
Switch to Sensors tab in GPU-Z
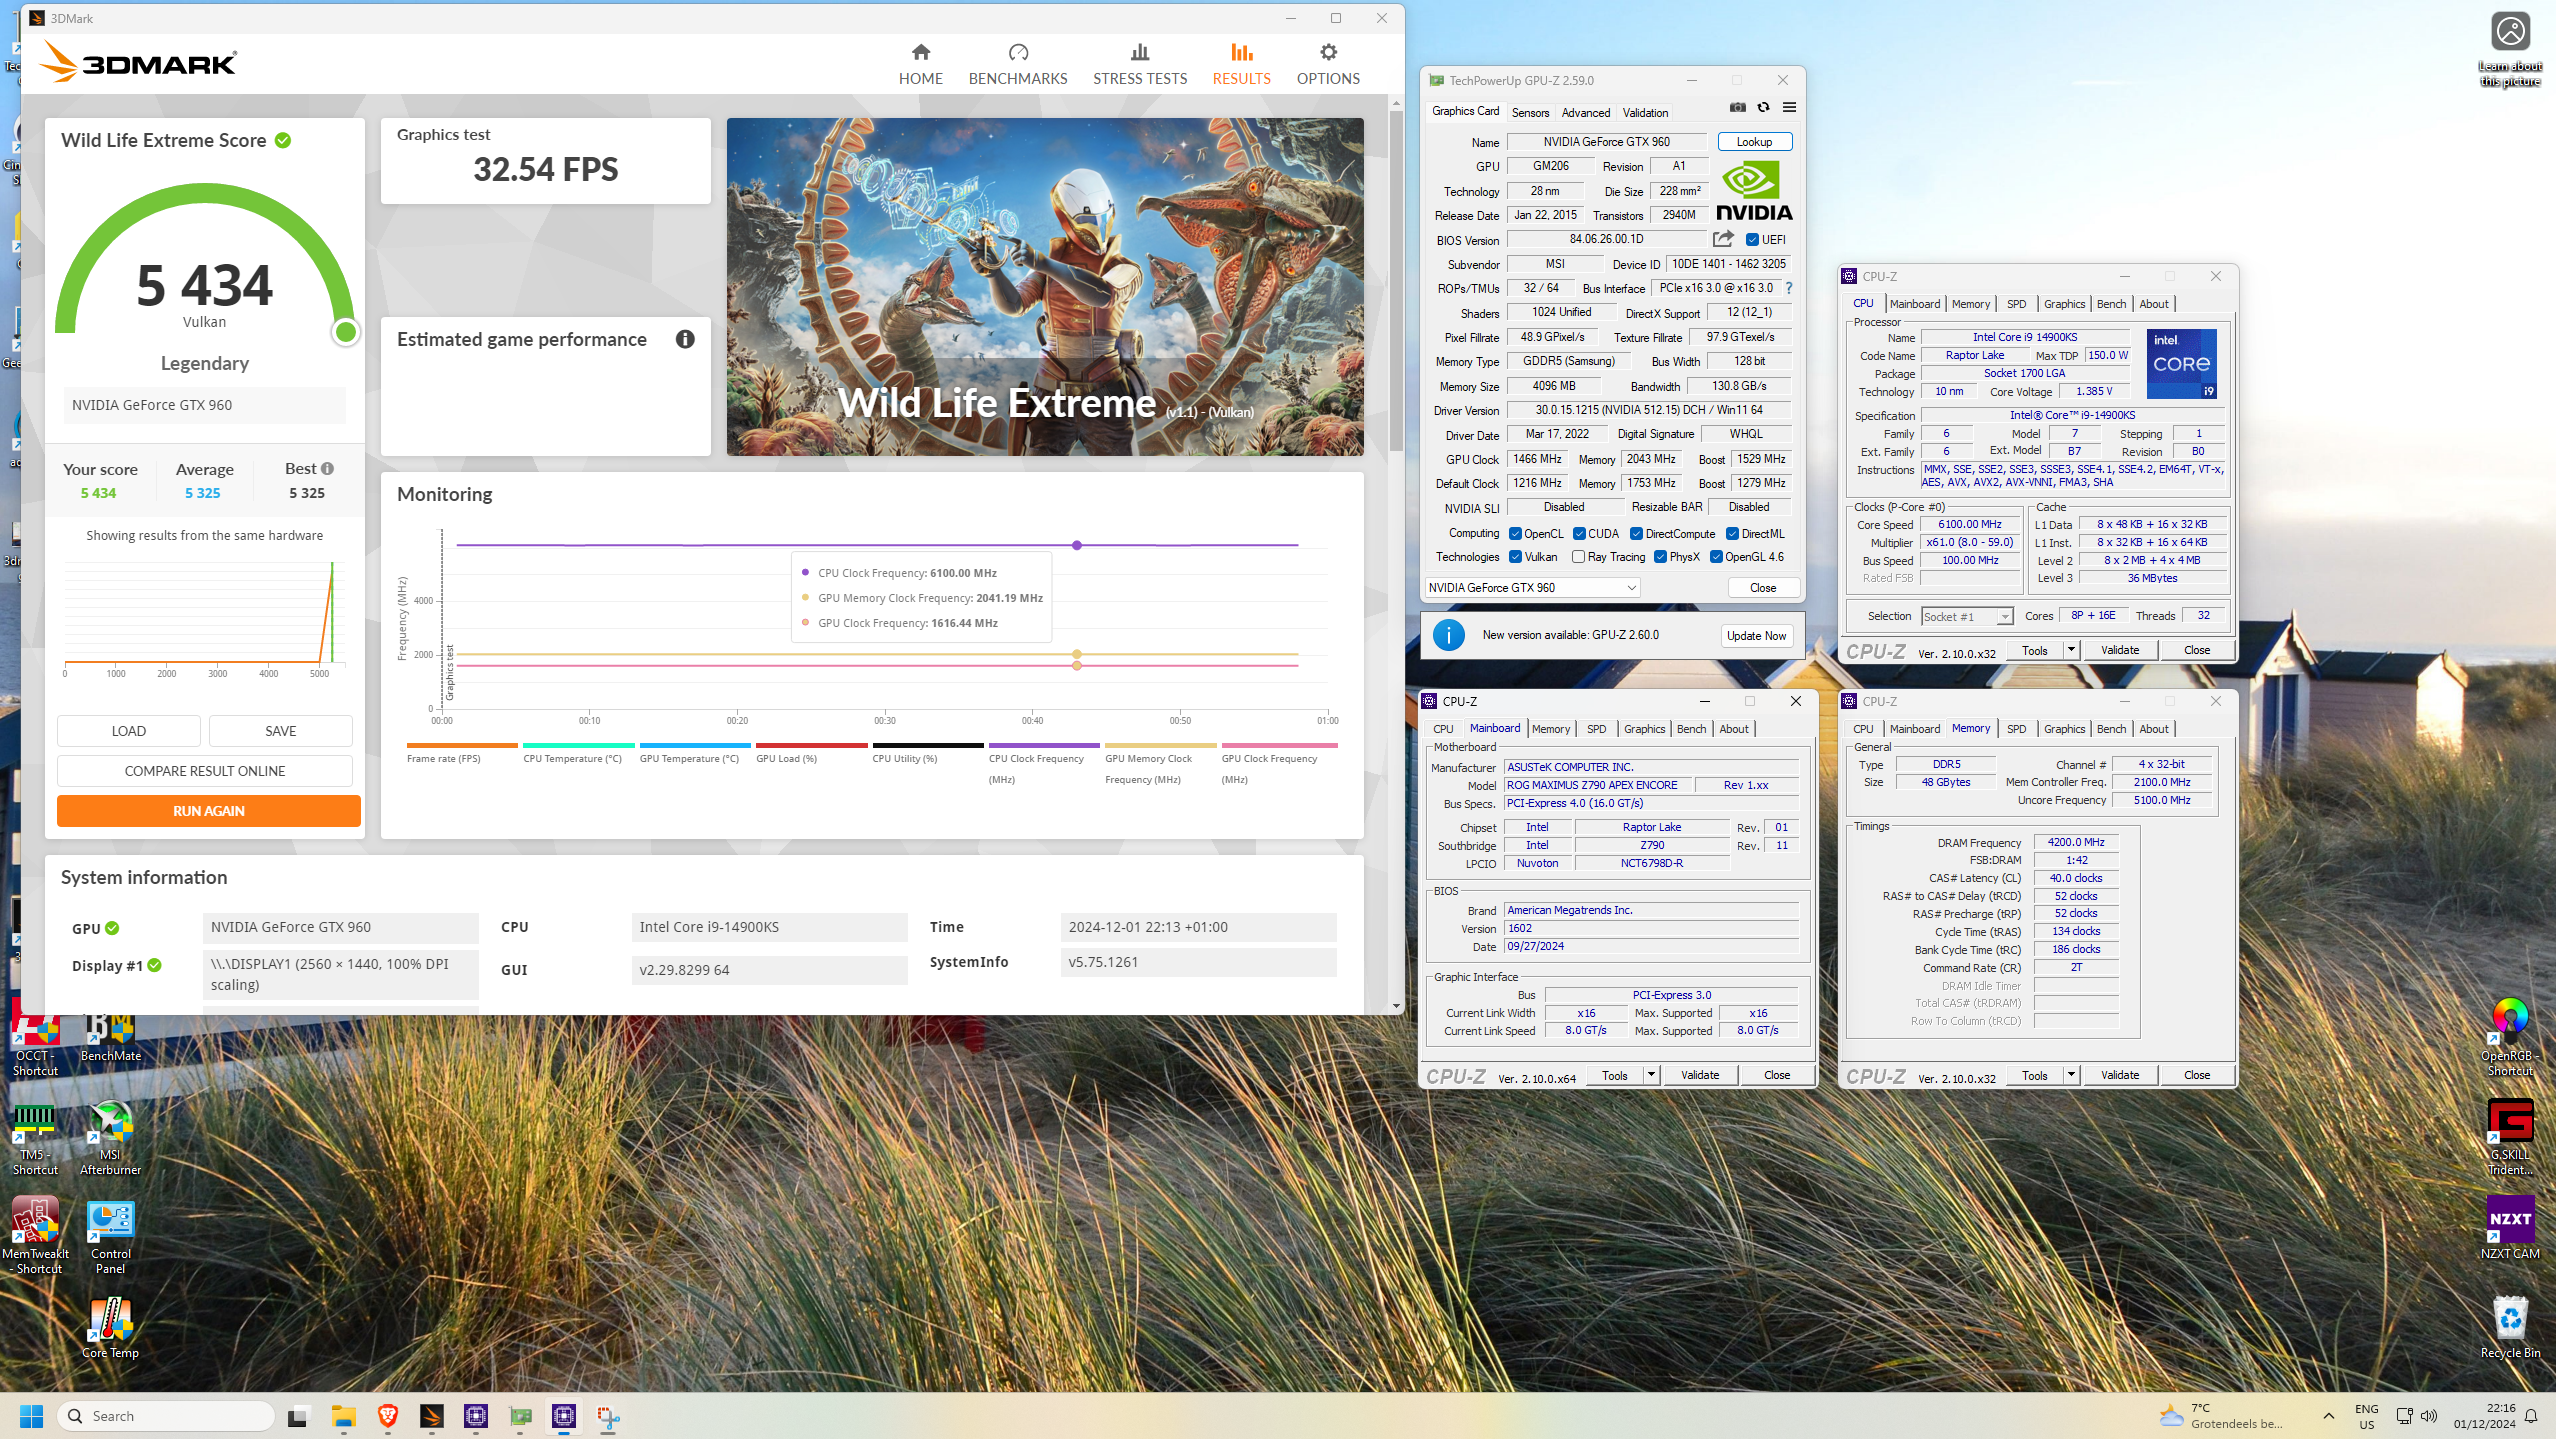click(x=1529, y=112)
